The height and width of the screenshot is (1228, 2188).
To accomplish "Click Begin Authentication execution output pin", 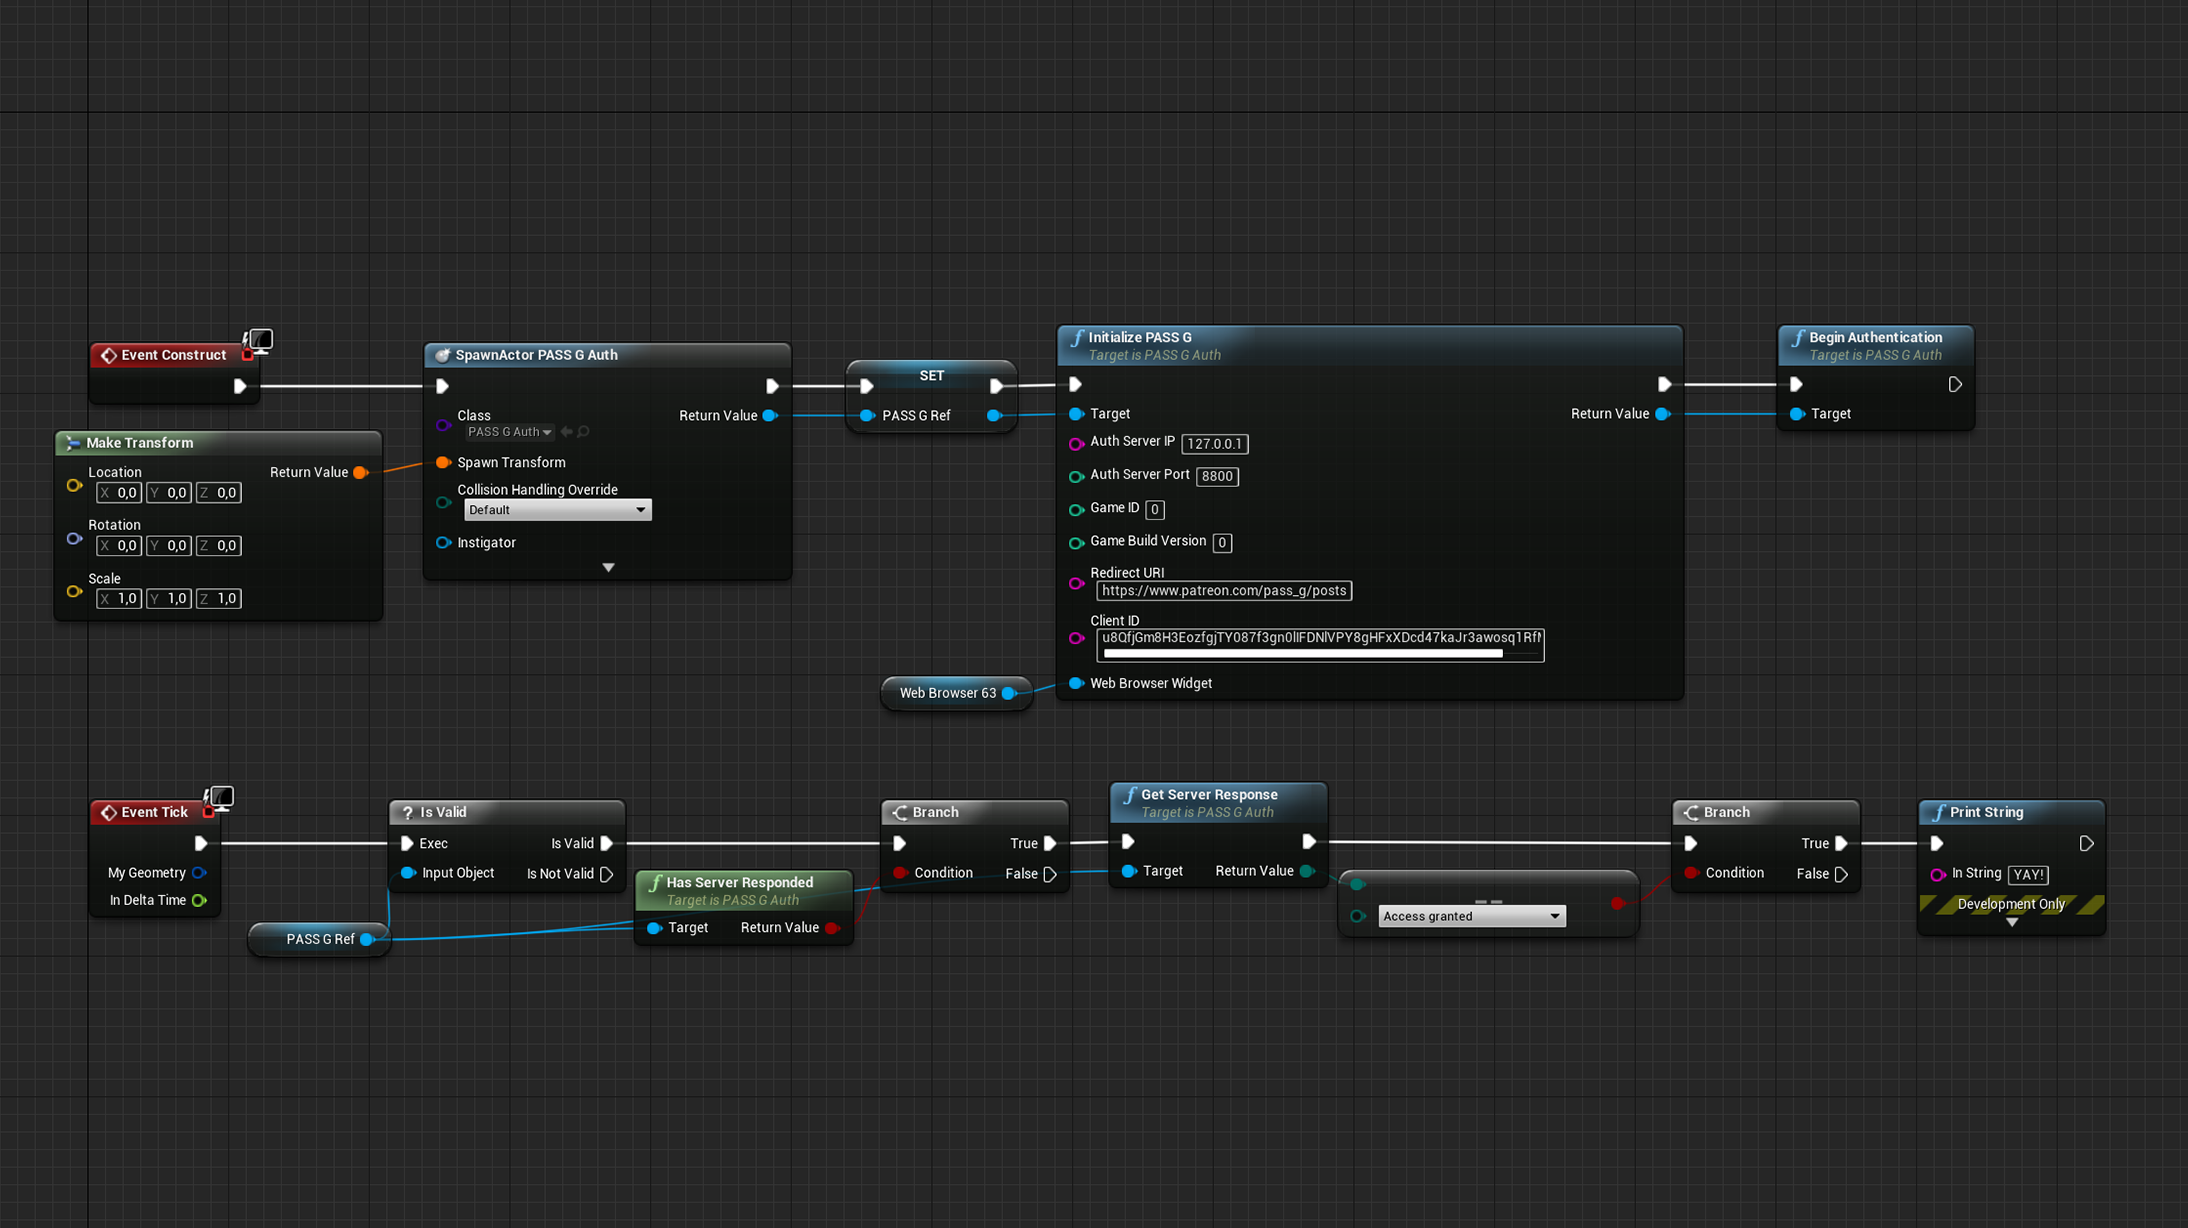I will click(x=1955, y=384).
